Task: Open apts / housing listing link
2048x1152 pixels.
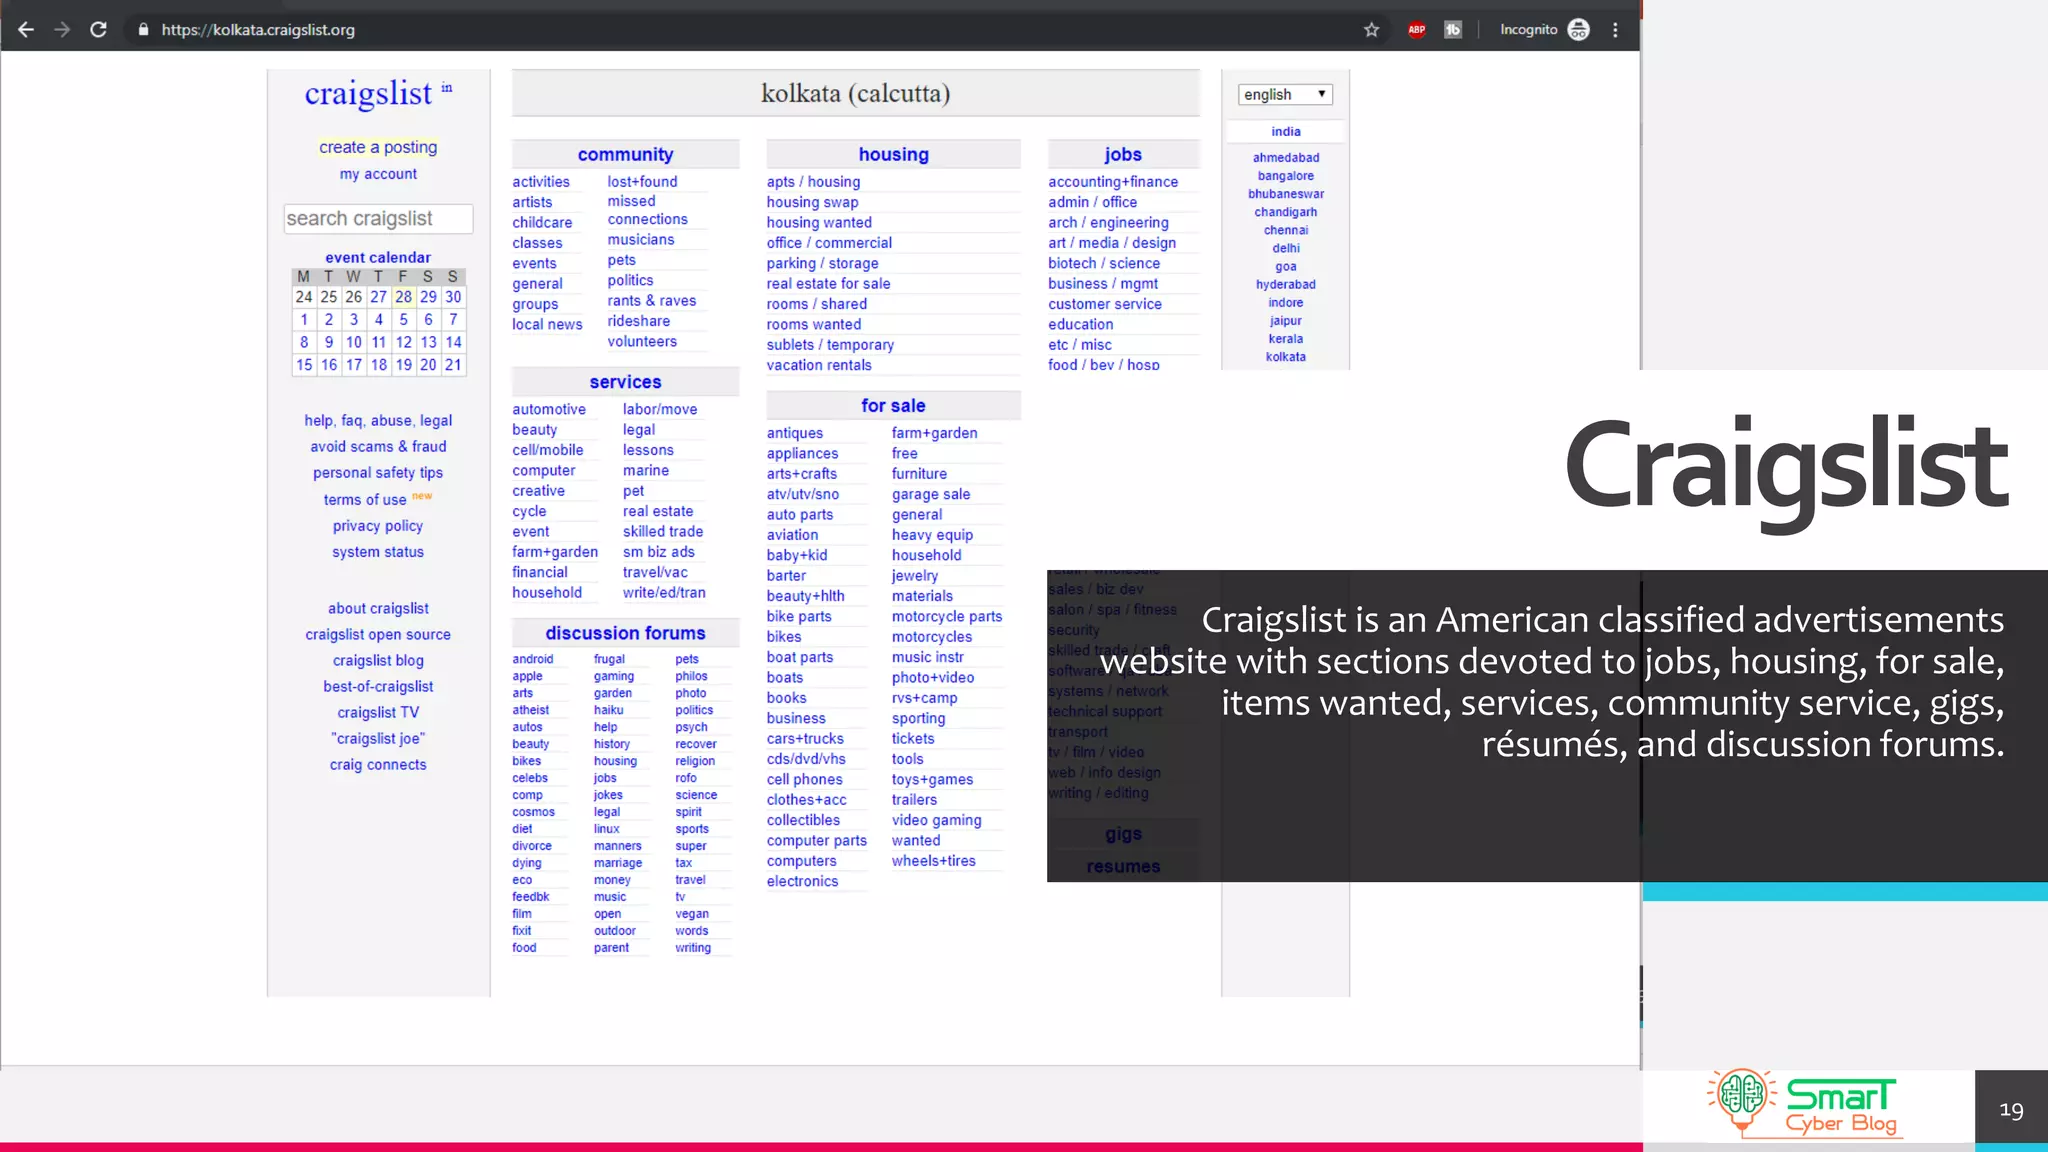Action: pyautogui.click(x=813, y=181)
